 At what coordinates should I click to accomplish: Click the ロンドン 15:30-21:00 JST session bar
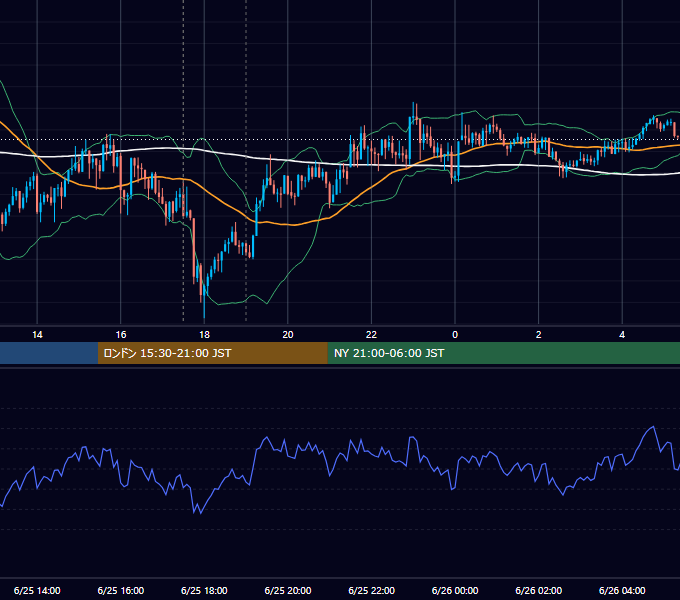click(212, 353)
